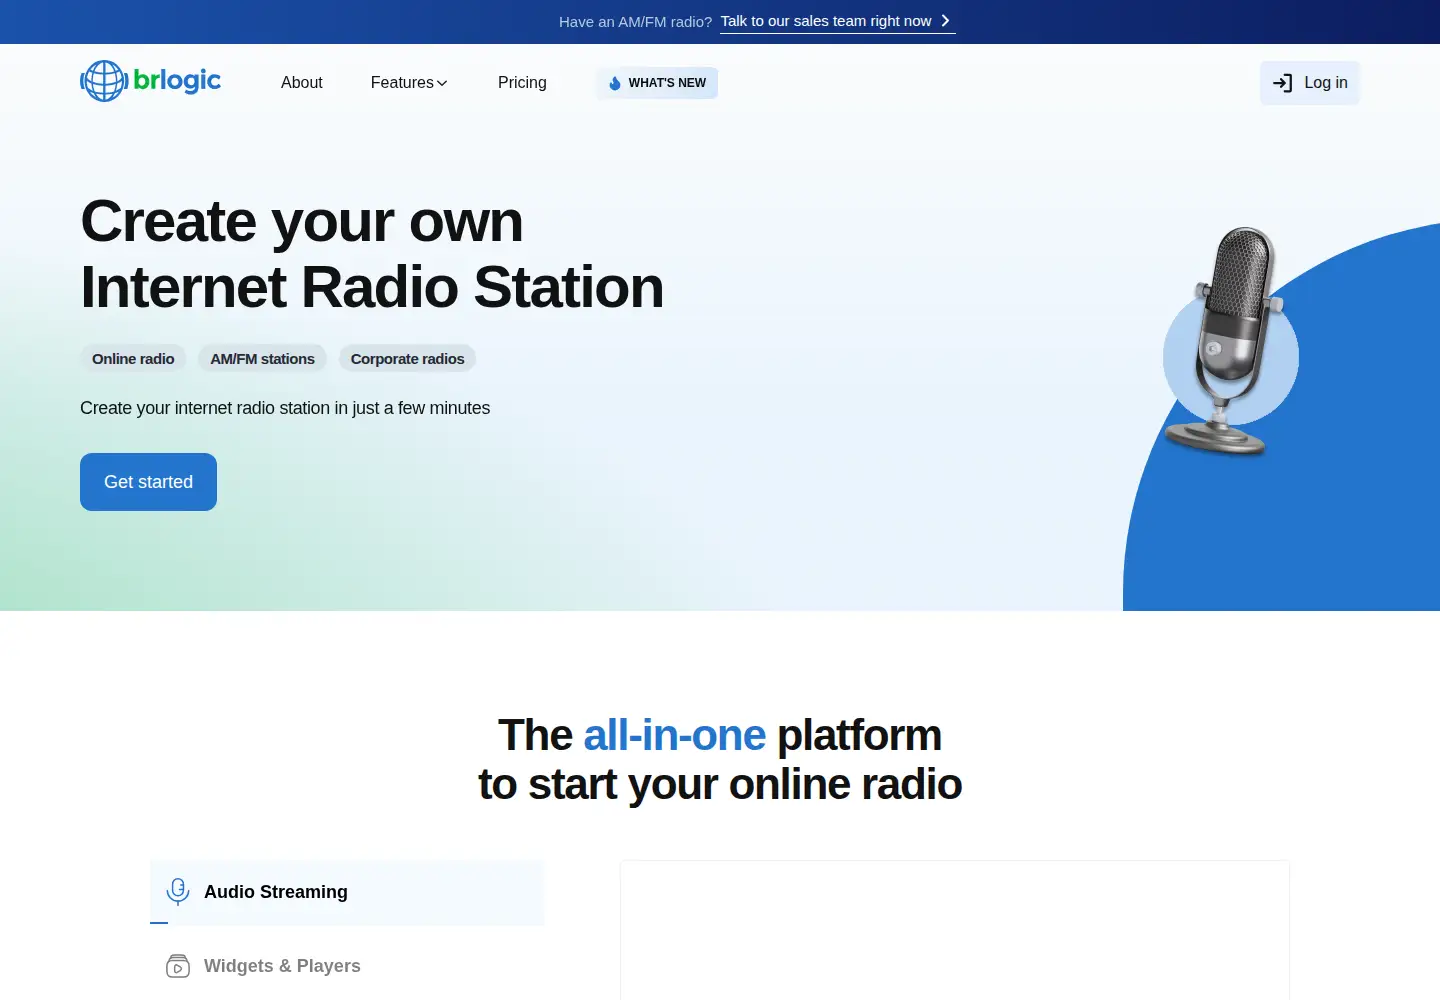Follow the 'Talk to our sales team' link
The width and height of the screenshot is (1440, 1000).
[x=838, y=21]
